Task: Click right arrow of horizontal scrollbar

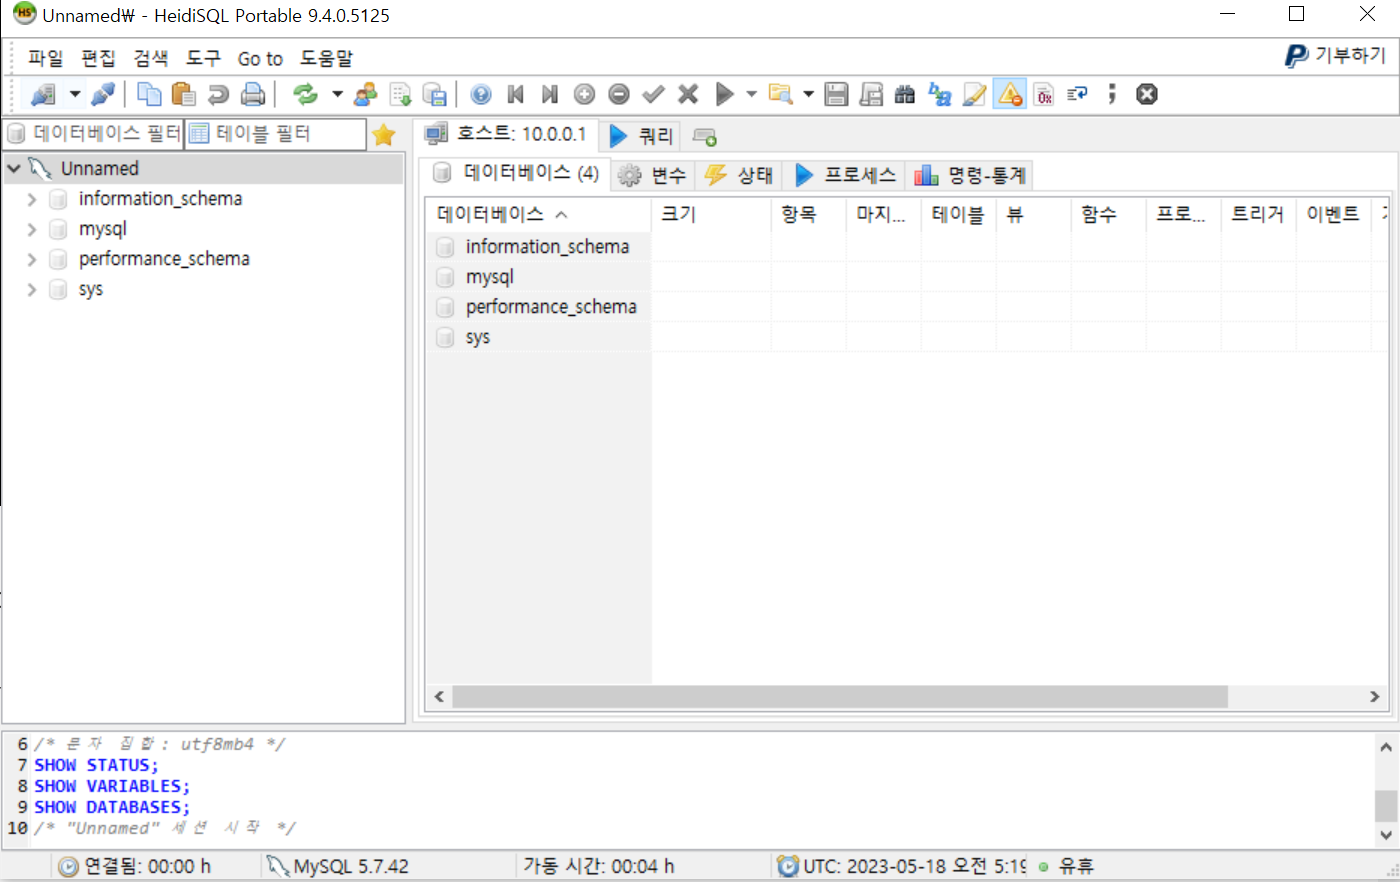Action: [1375, 697]
